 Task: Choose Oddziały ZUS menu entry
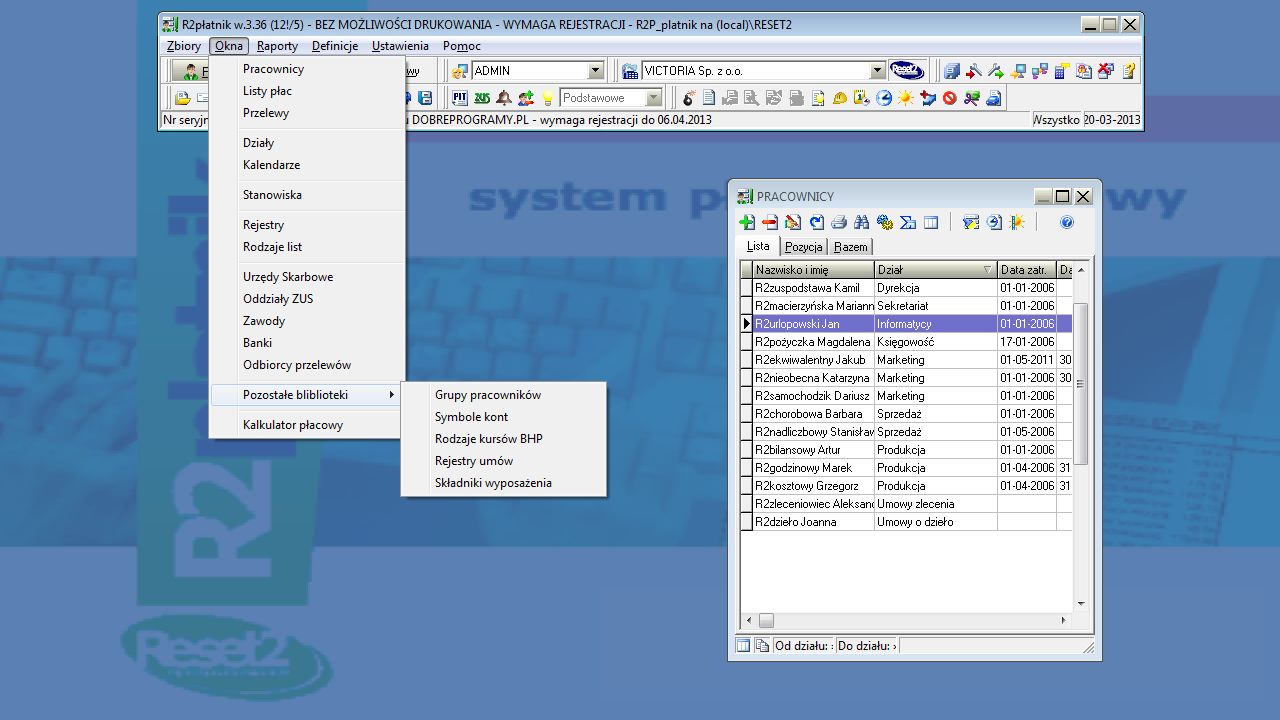(308, 299)
